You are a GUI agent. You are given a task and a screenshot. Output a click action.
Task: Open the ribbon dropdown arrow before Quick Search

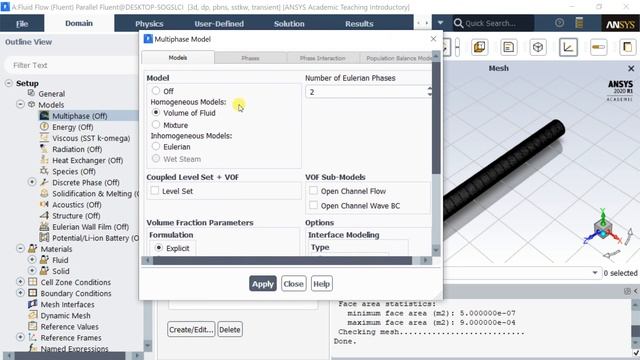[440, 23]
